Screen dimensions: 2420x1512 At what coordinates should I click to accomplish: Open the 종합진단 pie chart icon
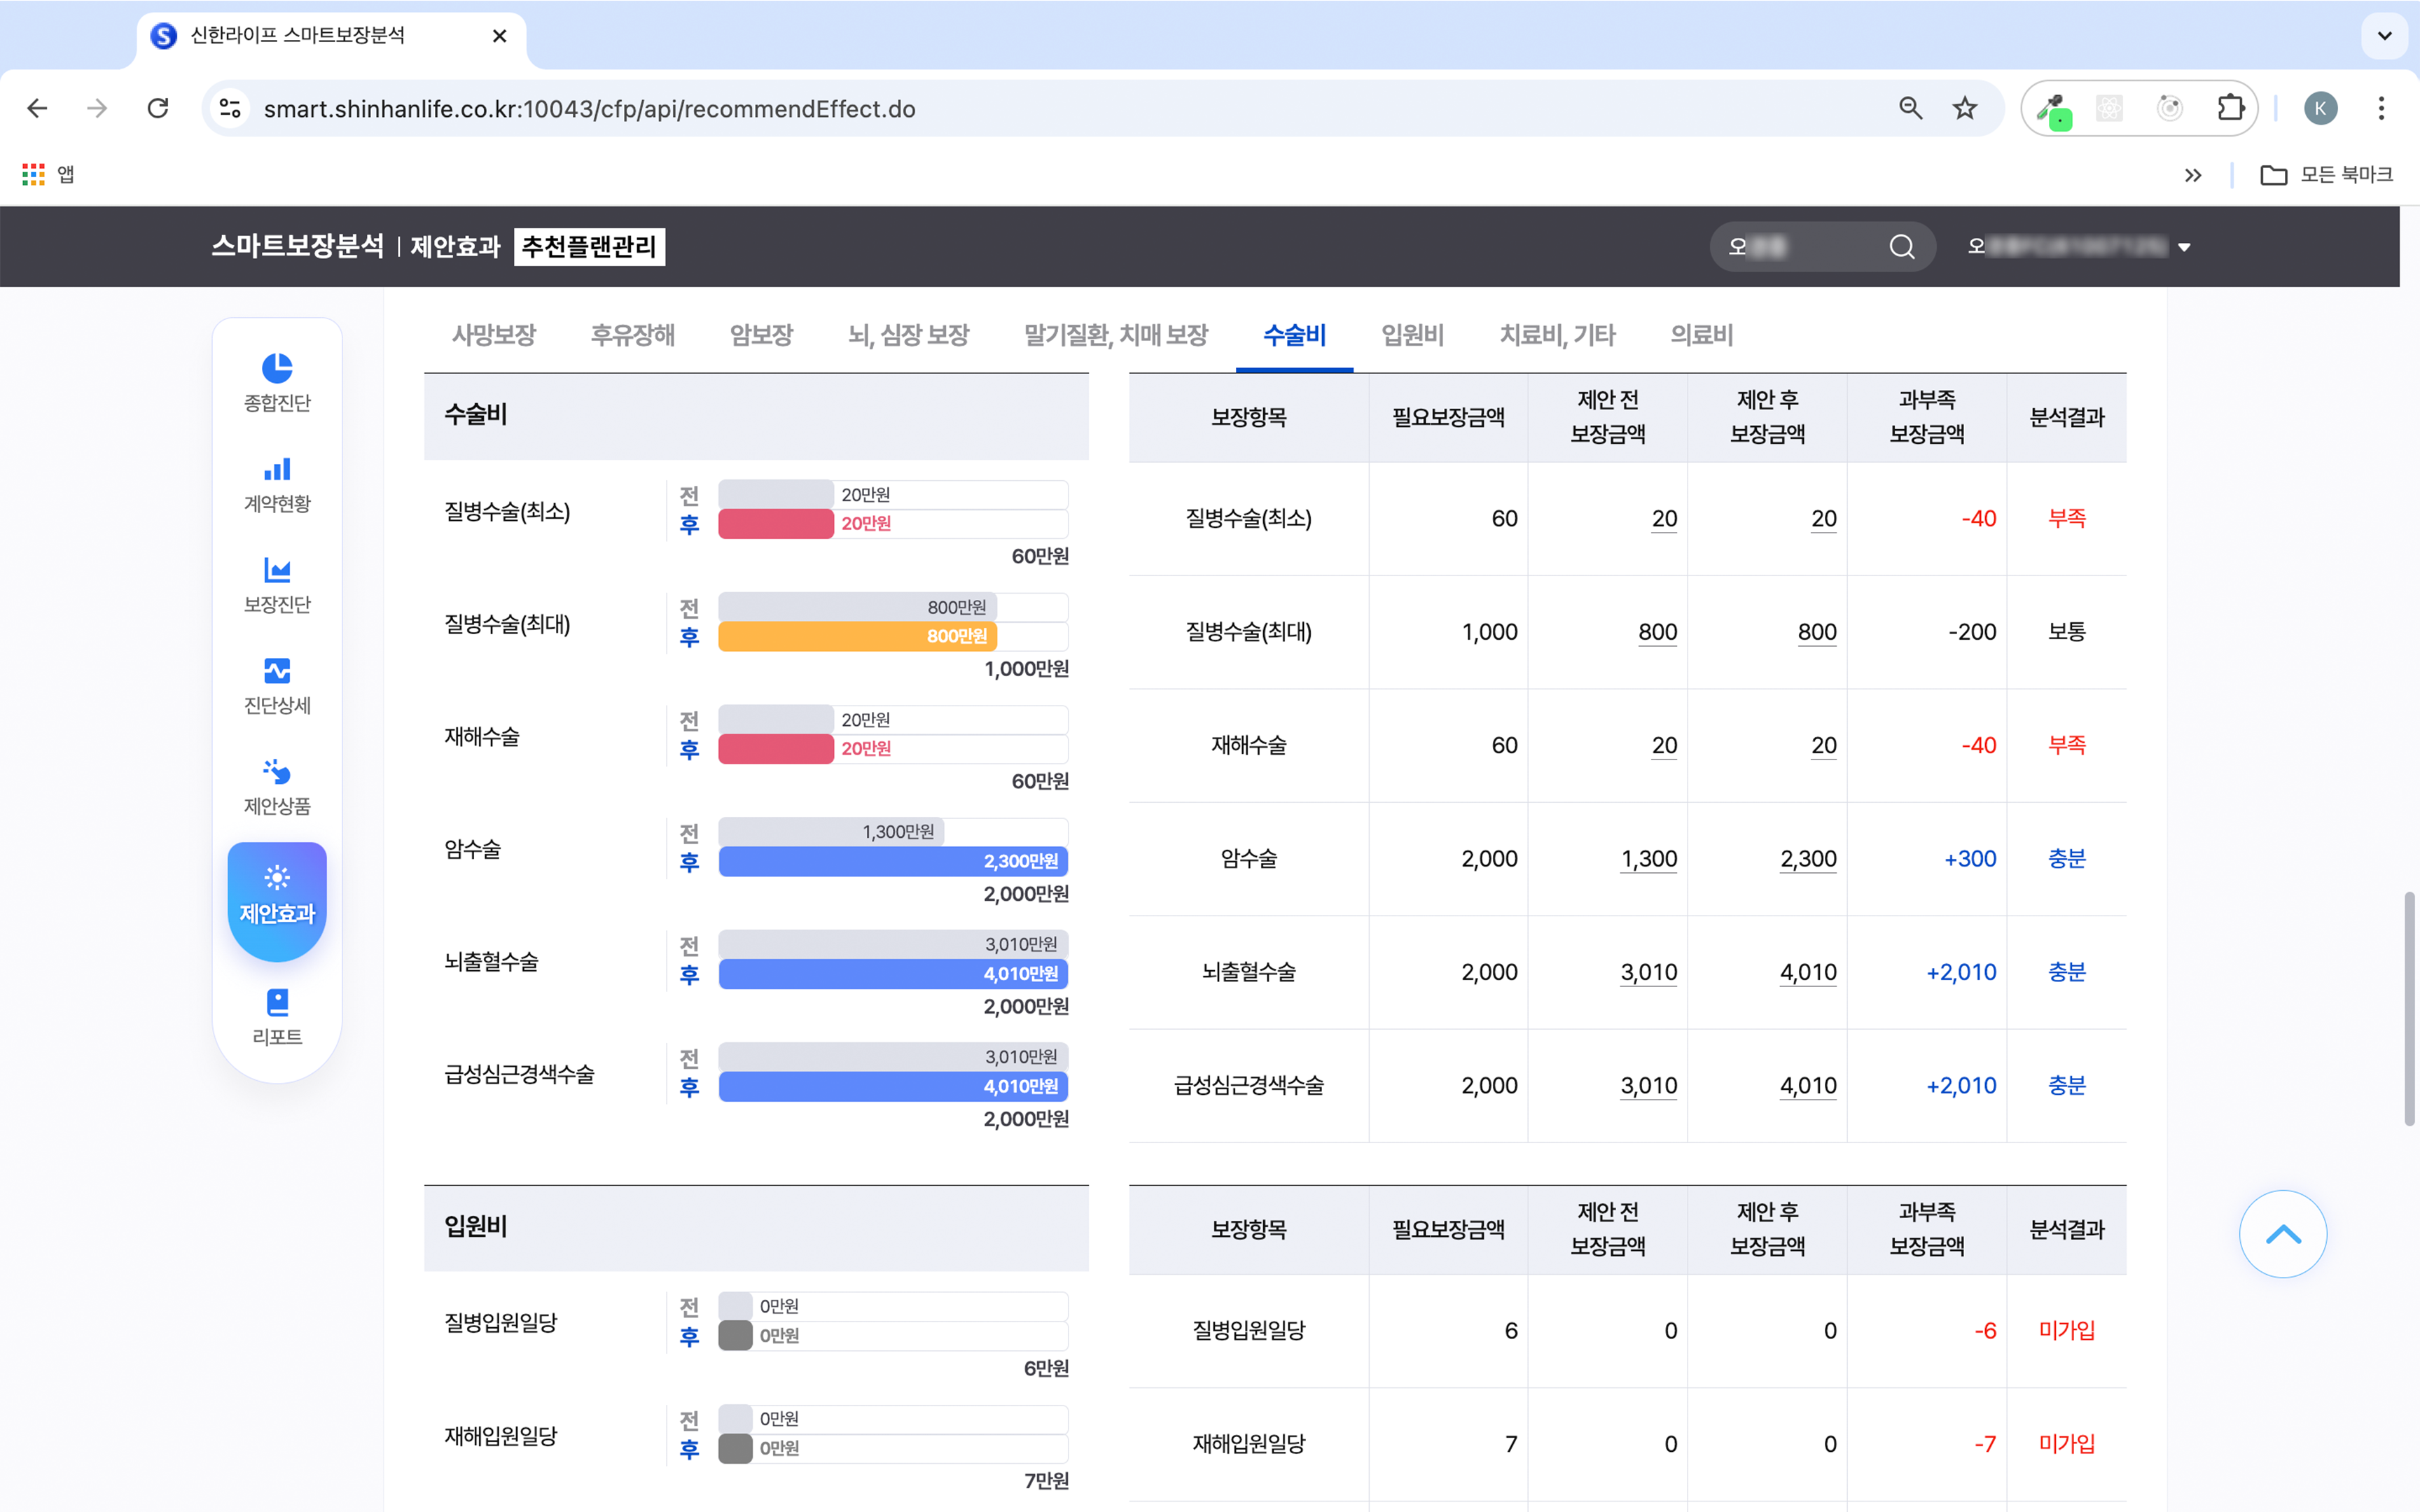point(277,369)
